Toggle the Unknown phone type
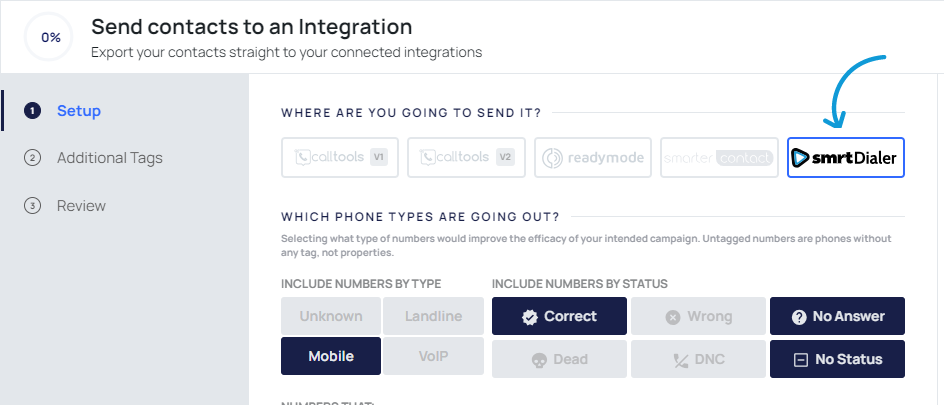This screenshot has width=944, height=405. (x=331, y=316)
